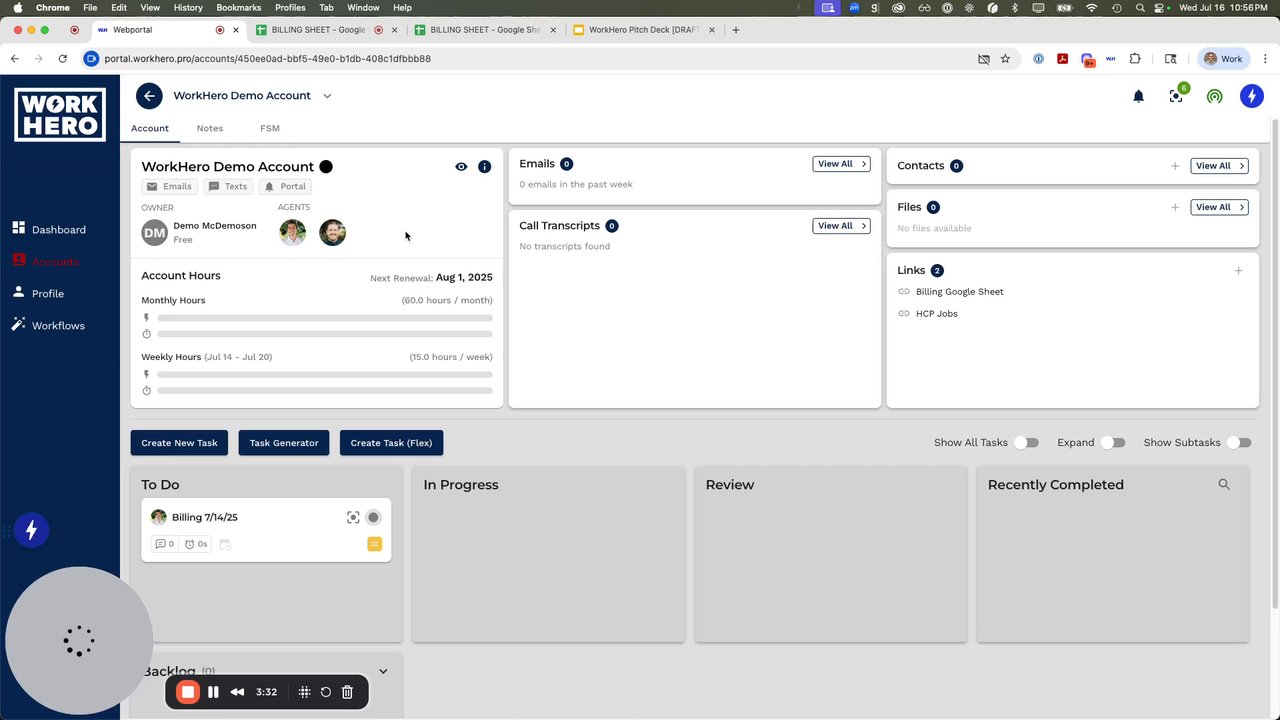Image resolution: width=1280 pixels, height=720 pixels.
Task: View all Emails
Action: [x=841, y=164]
